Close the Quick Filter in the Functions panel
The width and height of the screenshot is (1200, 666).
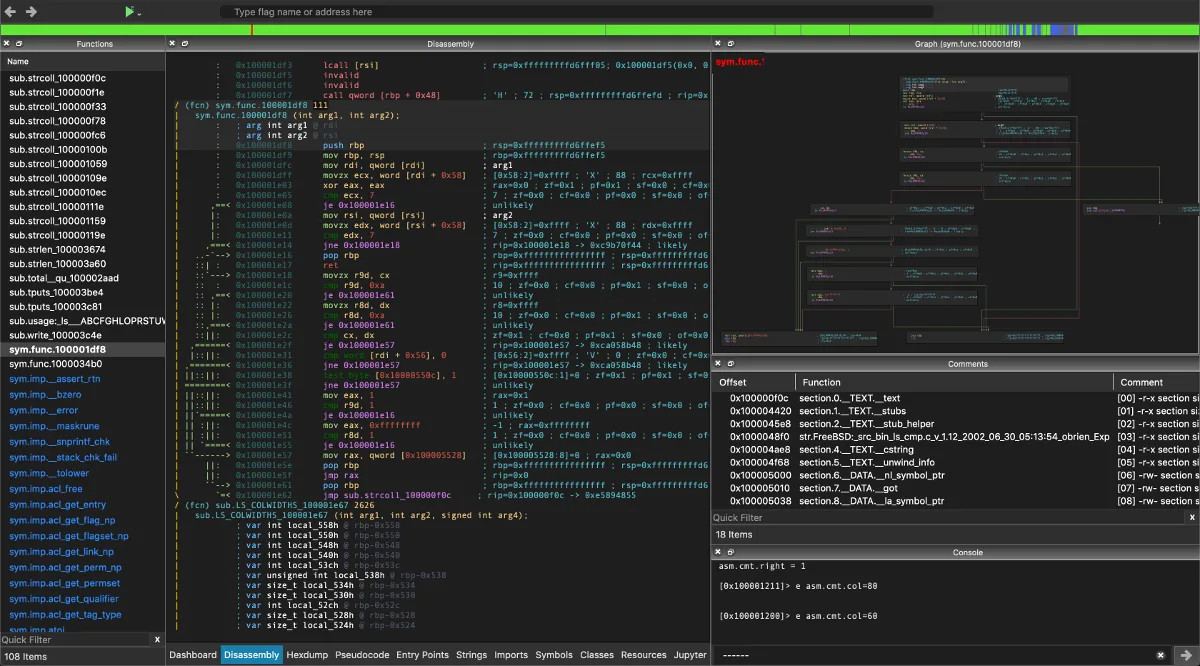(157, 638)
